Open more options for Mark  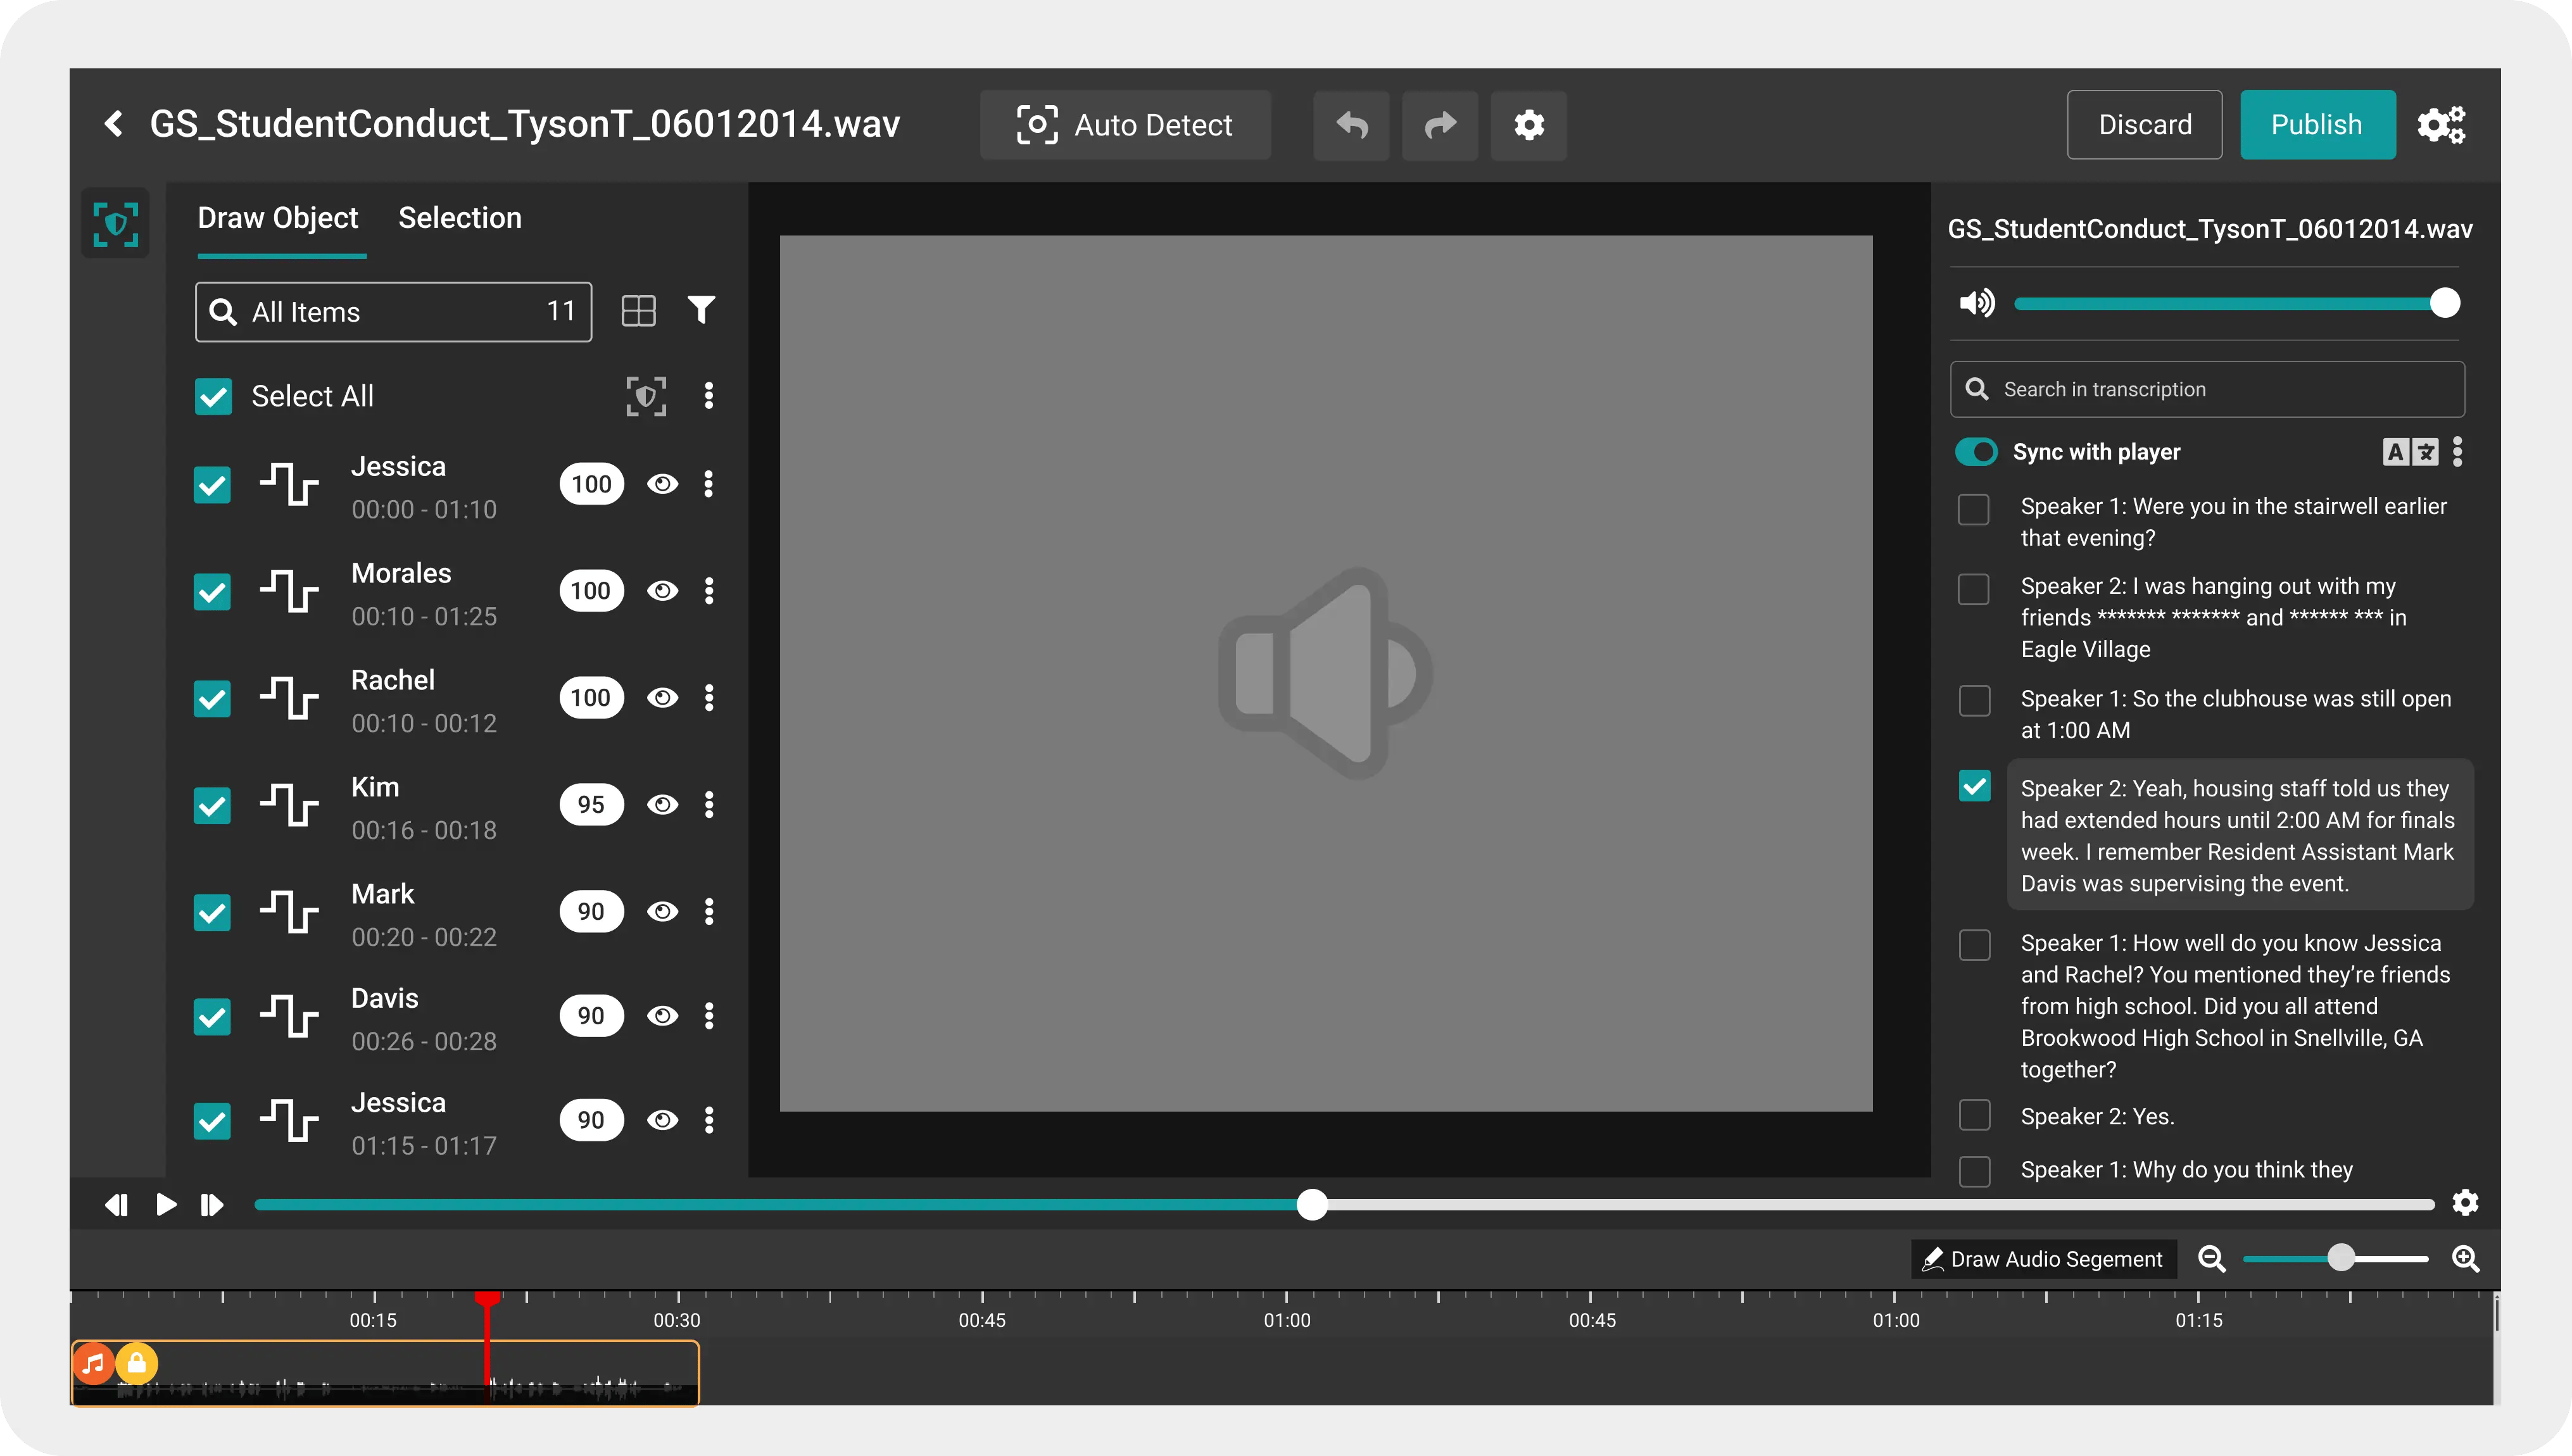tap(709, 912)
